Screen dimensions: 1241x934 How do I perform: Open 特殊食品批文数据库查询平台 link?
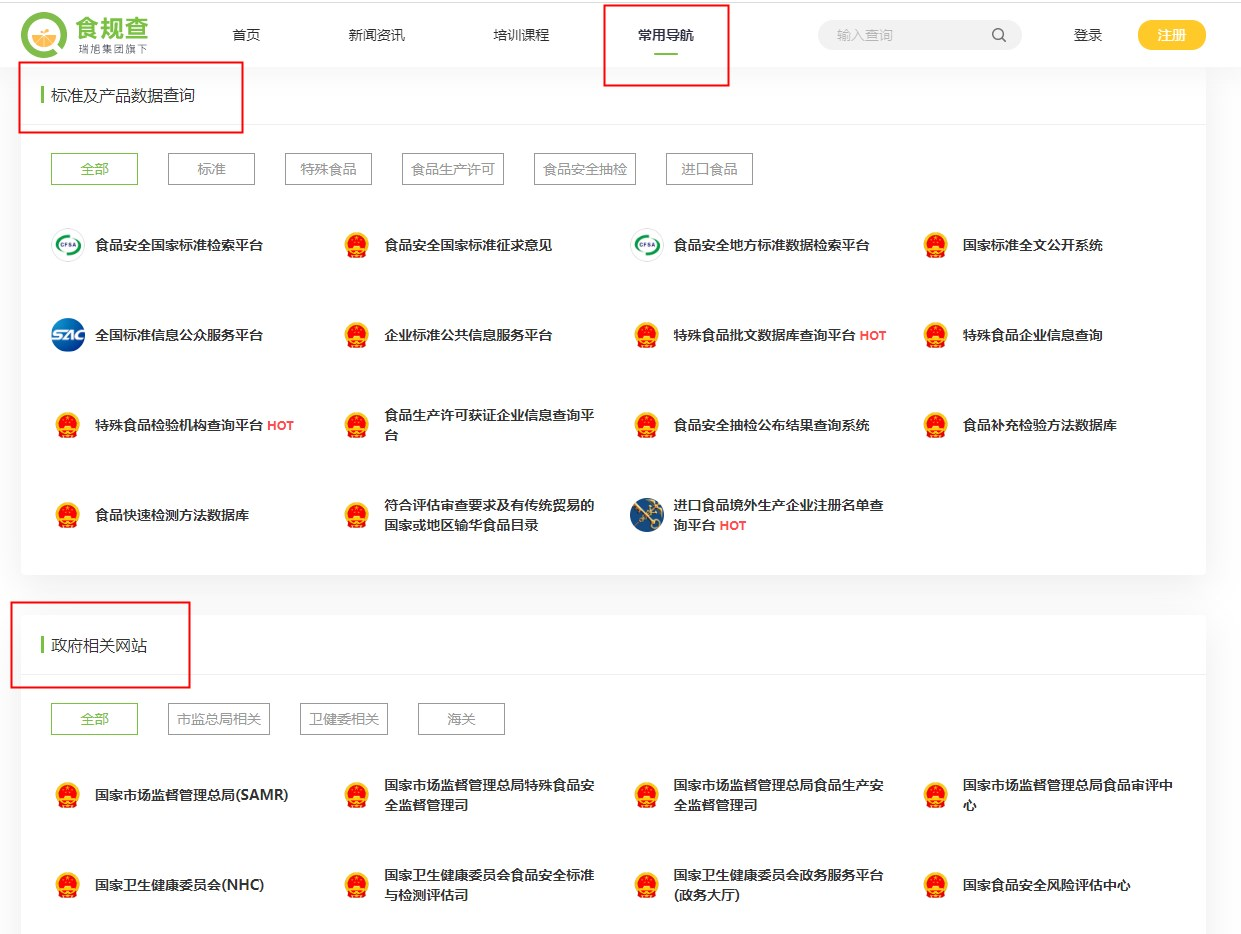click(x=764, y=335)
